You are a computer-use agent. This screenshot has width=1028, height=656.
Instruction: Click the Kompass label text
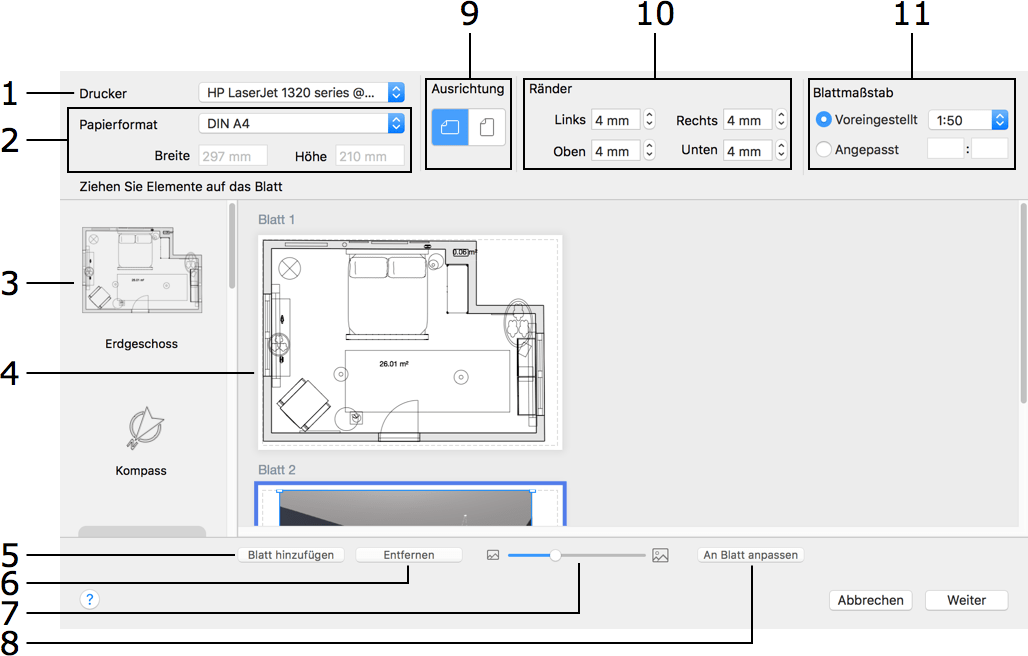pos(141,471)
